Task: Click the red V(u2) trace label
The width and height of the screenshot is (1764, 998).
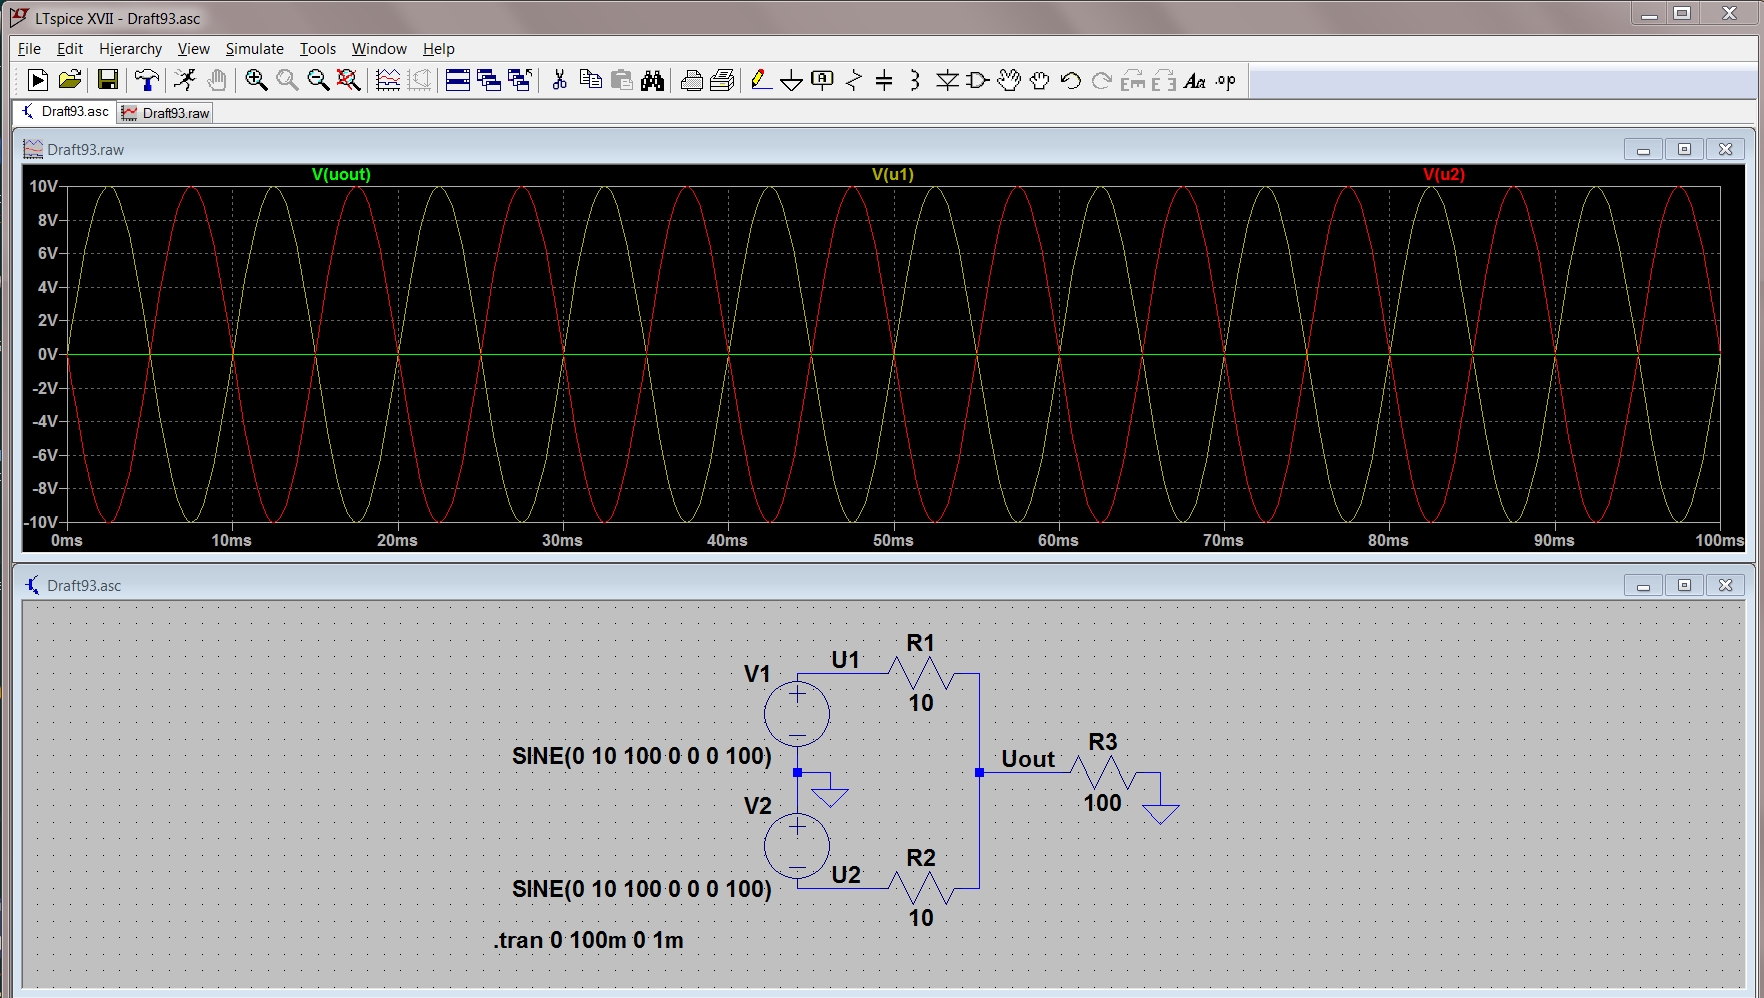Action: tap(1443, 174)
